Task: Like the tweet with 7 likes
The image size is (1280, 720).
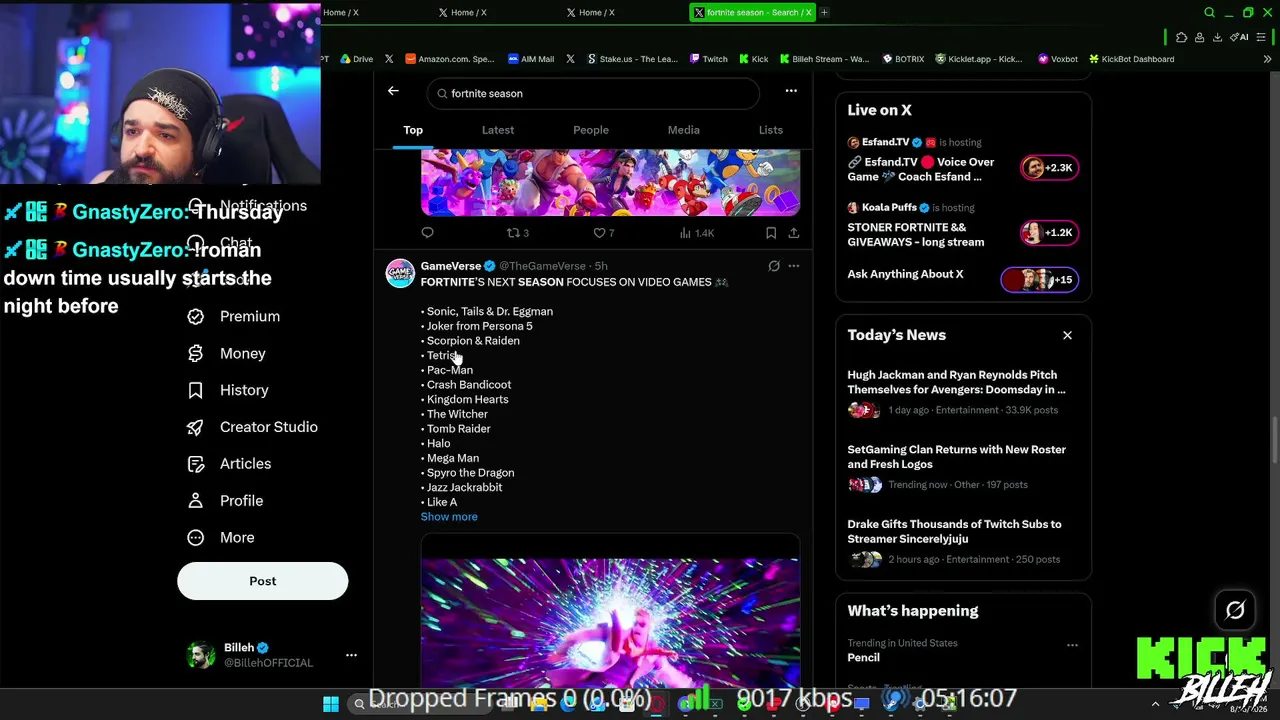Action: [604, 233]
